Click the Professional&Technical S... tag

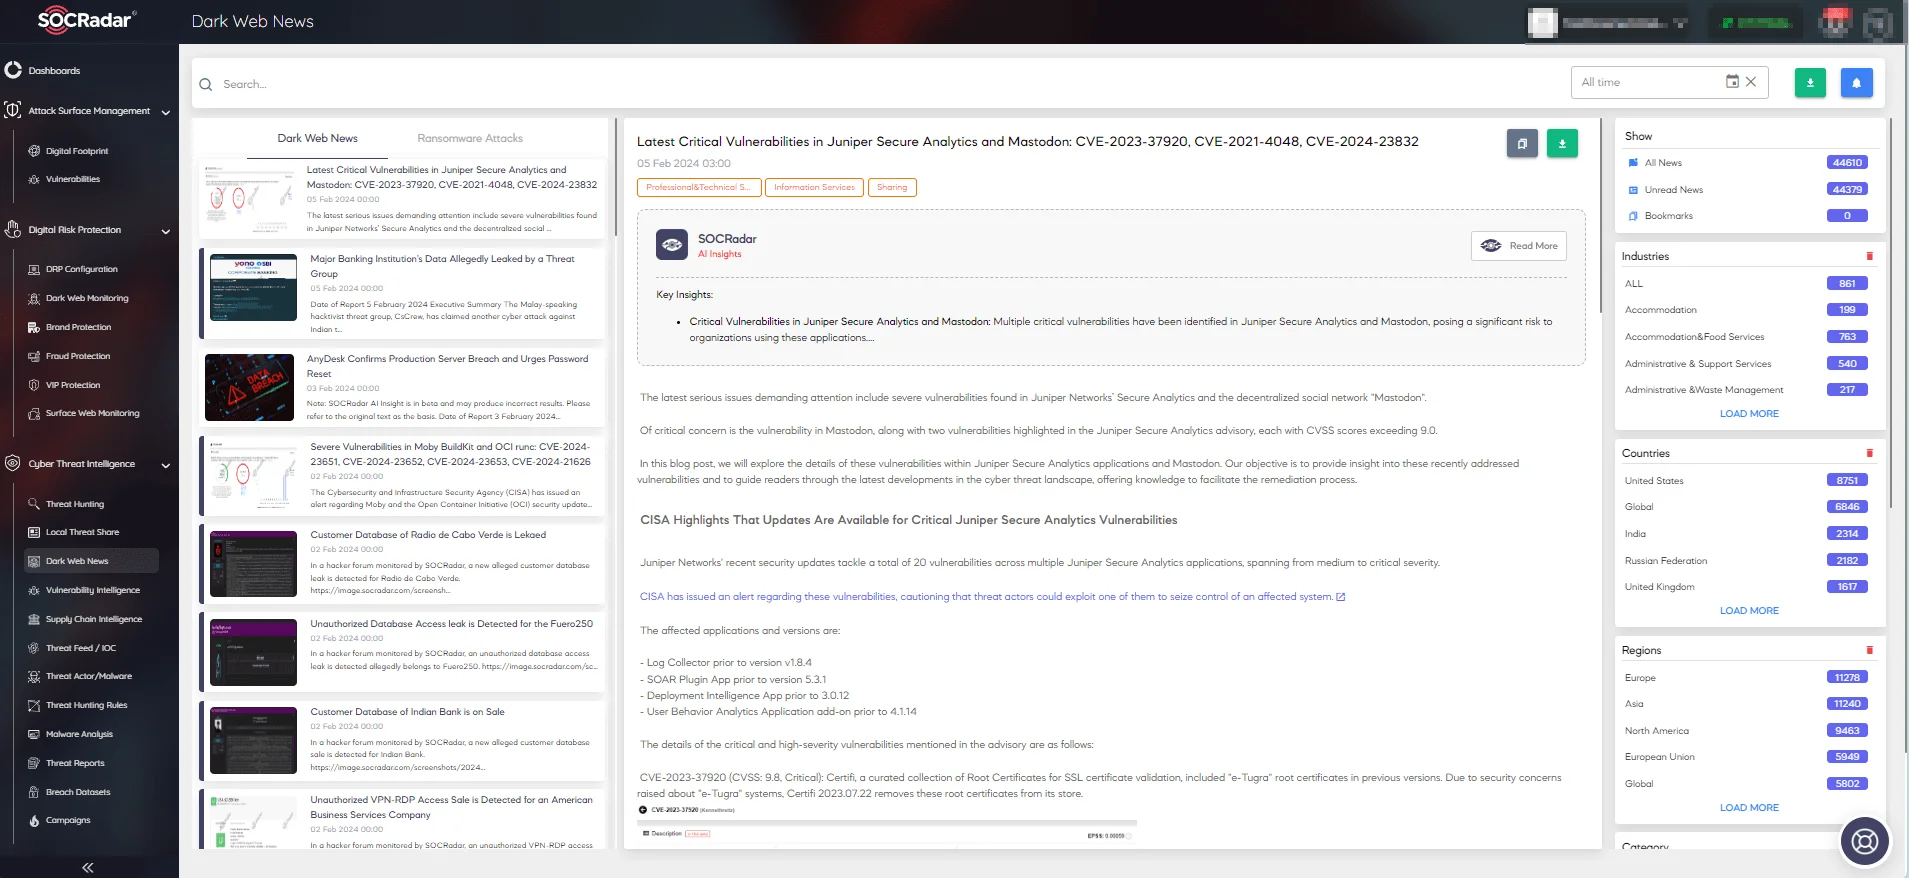click(x=699, y=187)
